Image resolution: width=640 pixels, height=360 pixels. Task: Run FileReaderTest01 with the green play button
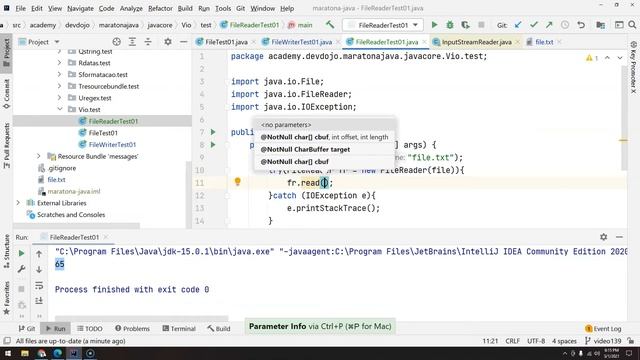click(x=434, y=25)
